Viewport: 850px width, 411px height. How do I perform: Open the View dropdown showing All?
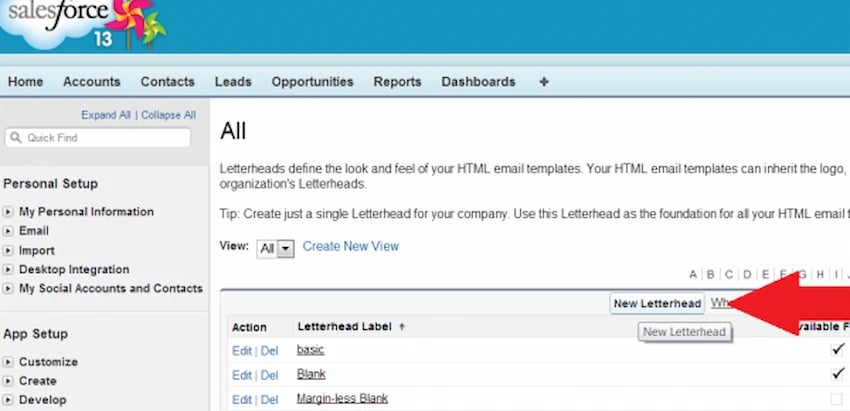pyautogui.click(x=275, y=249)
